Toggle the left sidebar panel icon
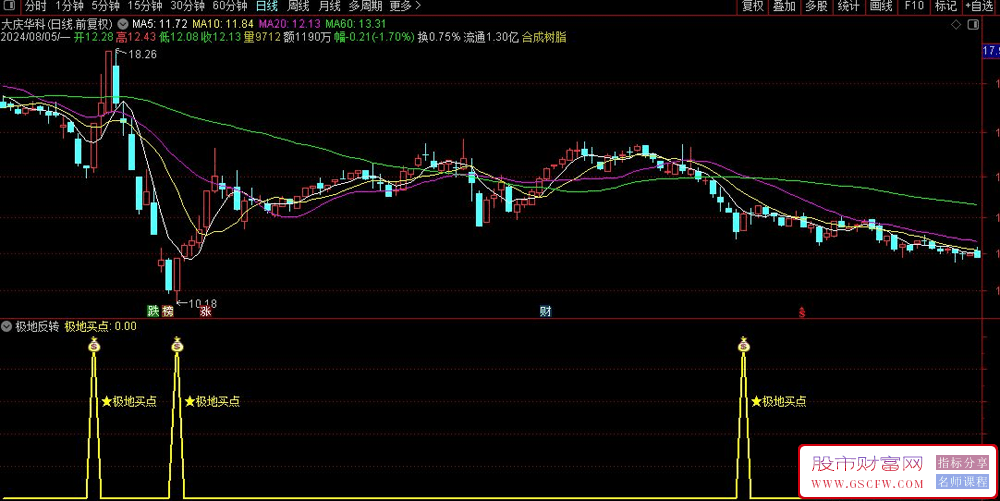Image resolution: width=1000 pixels, height=501 pixels. pos(9,6)
